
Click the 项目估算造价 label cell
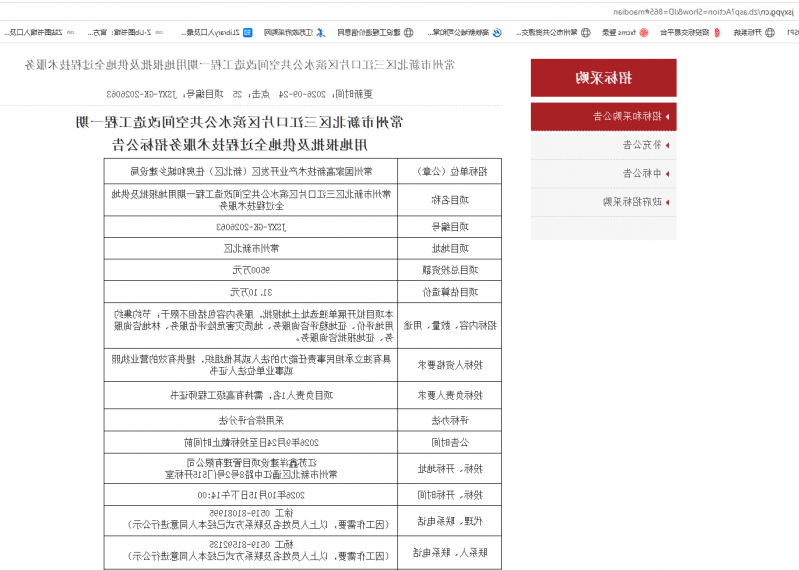pyautogui.click(x=449, y=292)
